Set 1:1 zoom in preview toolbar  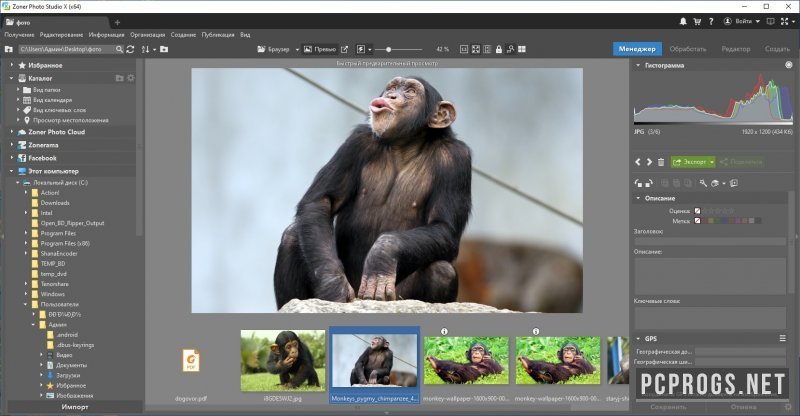pyautogui.click(x=464, y=50)
